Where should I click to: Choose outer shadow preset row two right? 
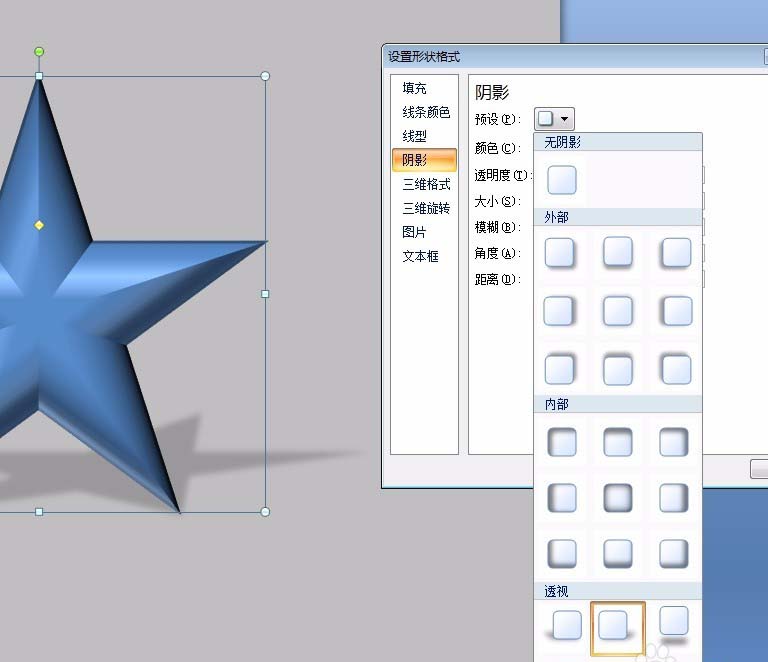coord(677,310)
